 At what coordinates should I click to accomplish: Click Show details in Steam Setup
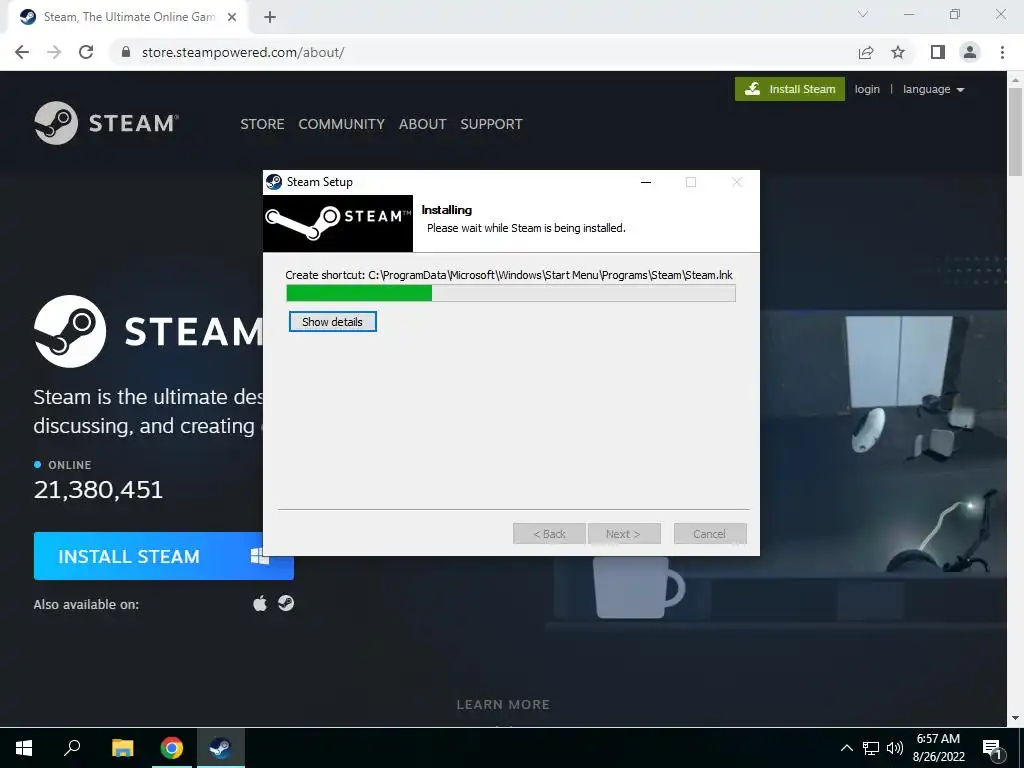click(x=332, y=321)
